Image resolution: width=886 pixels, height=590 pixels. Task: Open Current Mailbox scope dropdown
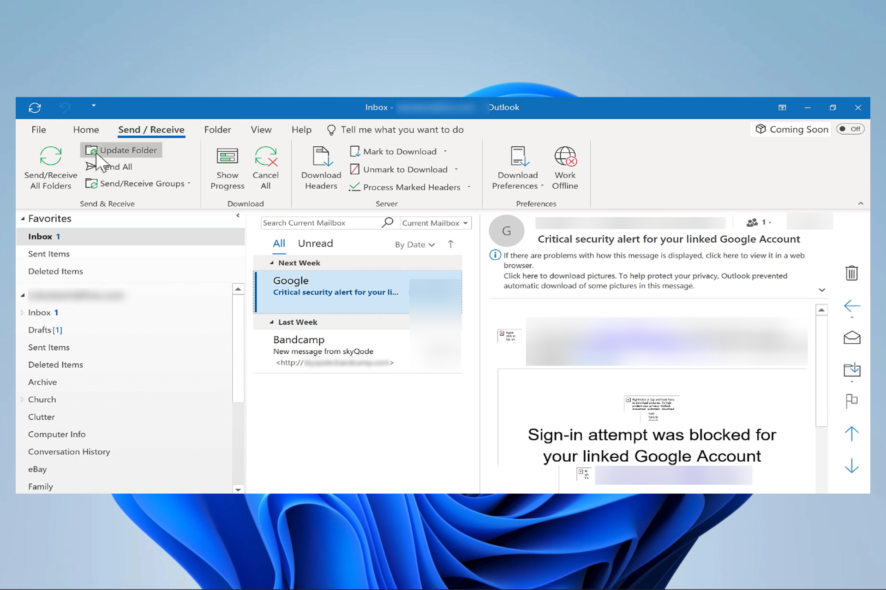point(435,223)
